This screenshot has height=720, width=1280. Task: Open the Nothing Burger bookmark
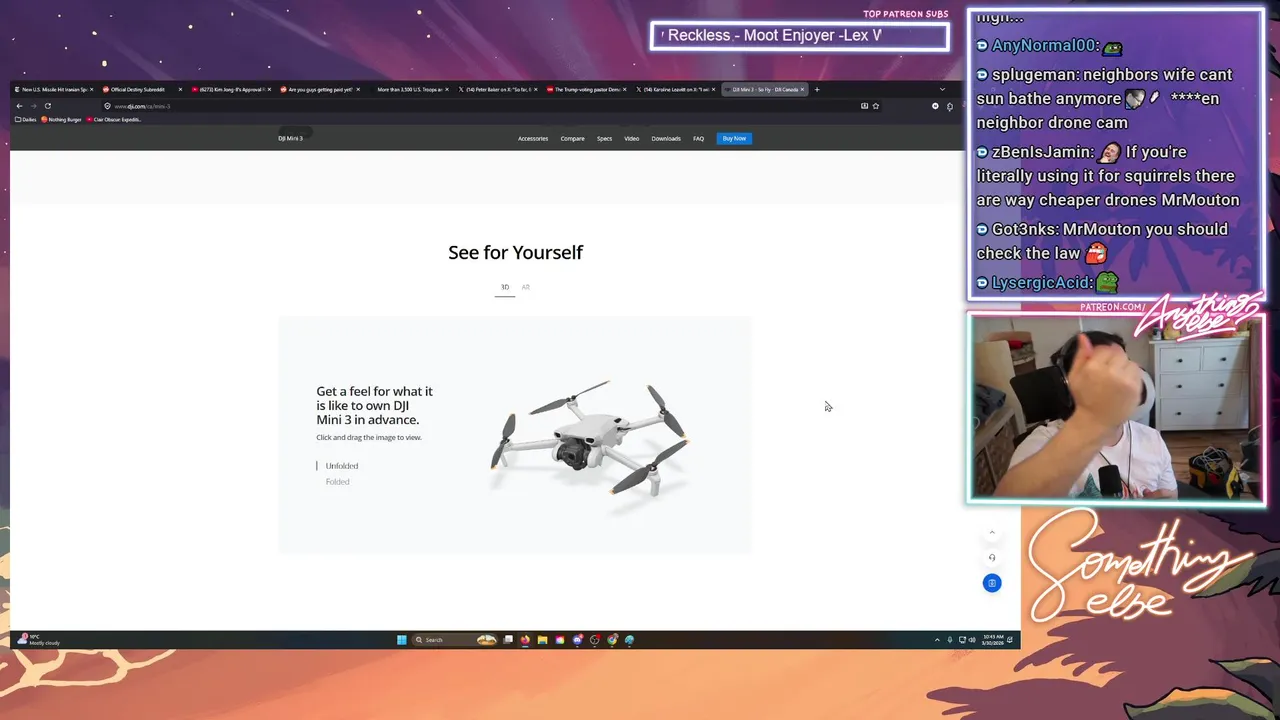click(x=61, y=119)
